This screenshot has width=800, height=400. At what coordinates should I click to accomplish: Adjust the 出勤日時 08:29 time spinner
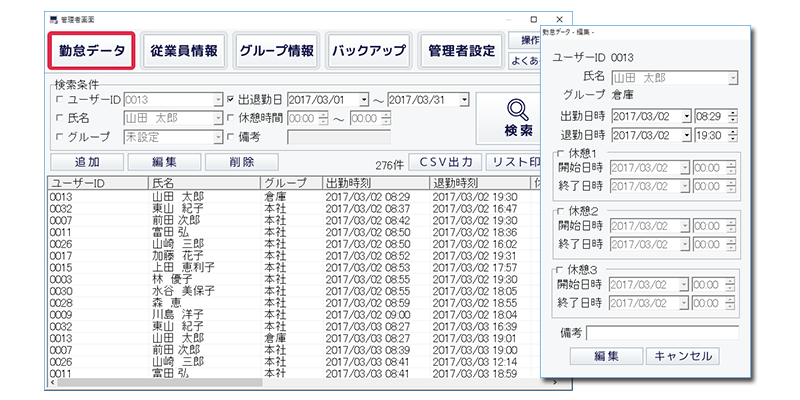[x=733, y=117]
